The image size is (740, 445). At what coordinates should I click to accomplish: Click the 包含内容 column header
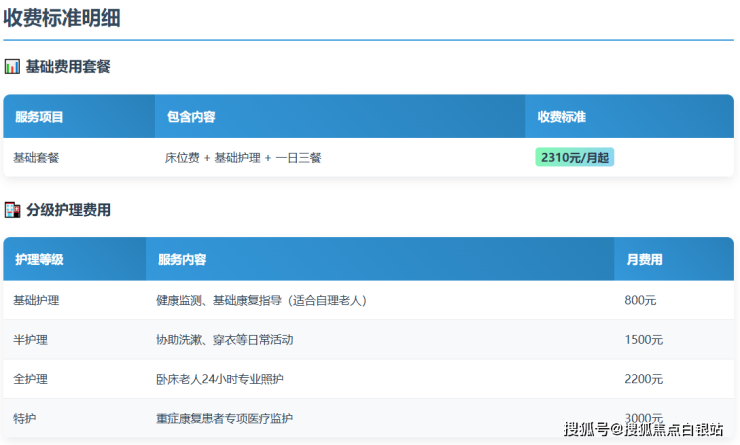[x=191, y=117]
